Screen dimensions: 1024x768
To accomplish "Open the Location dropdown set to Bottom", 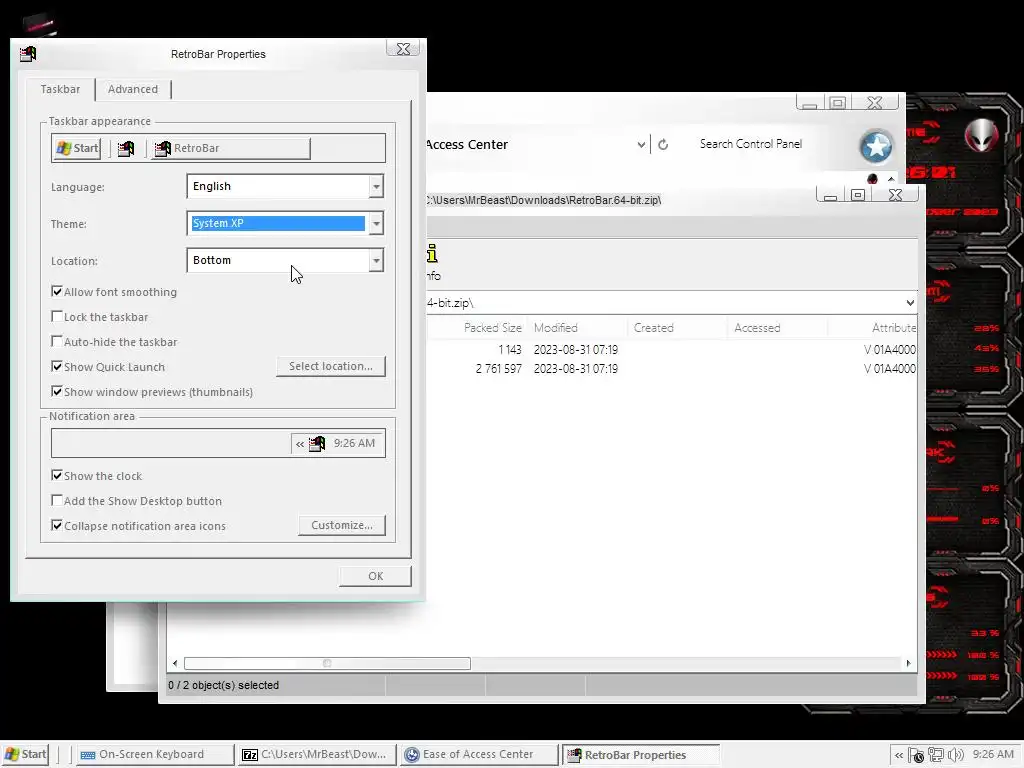I will [285, 261].
